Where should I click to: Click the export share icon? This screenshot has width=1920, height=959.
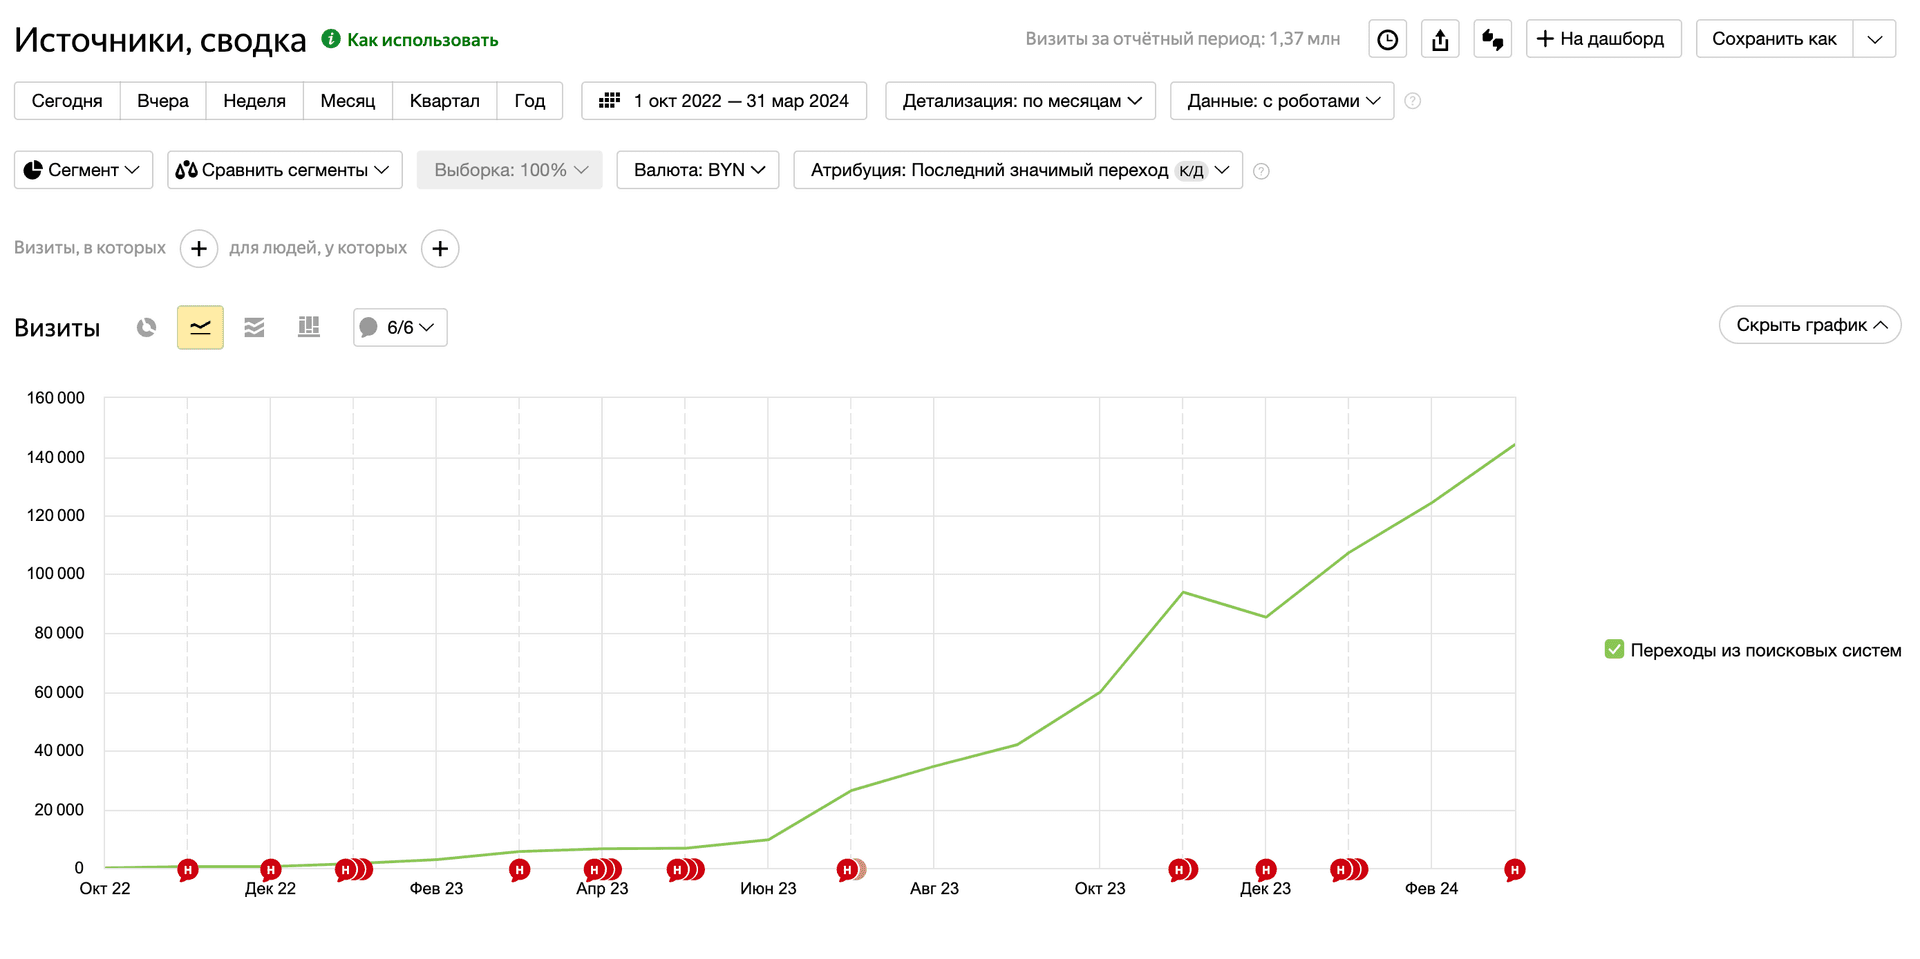point(1440,39)
